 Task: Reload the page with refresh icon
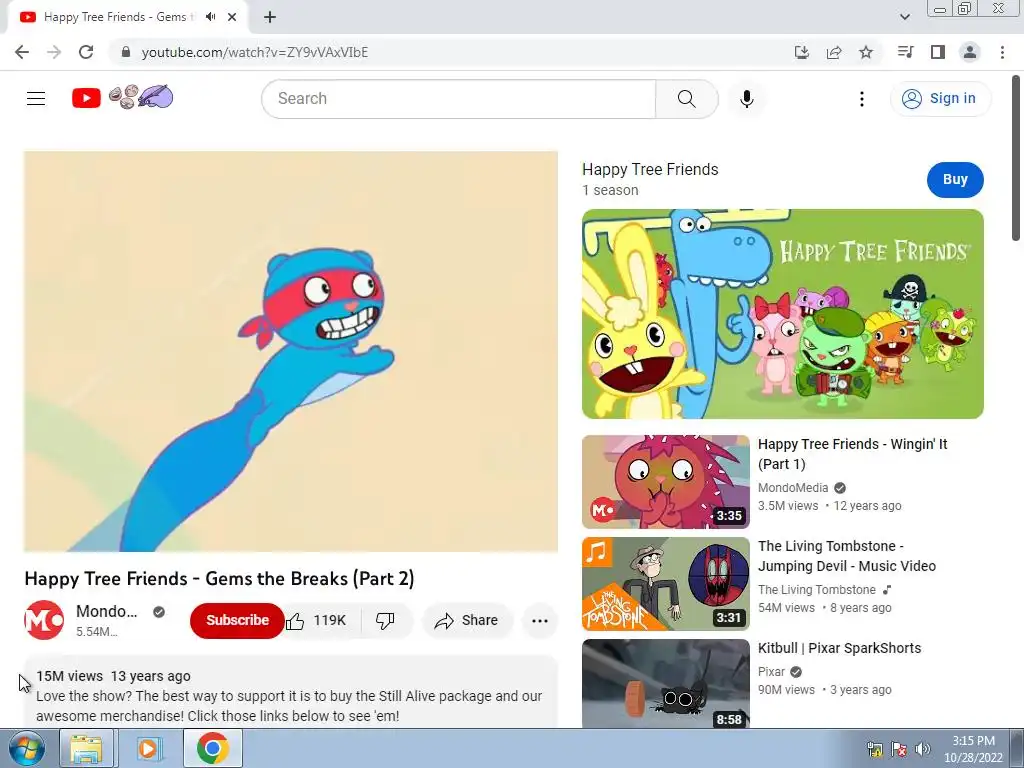point(86,52)
